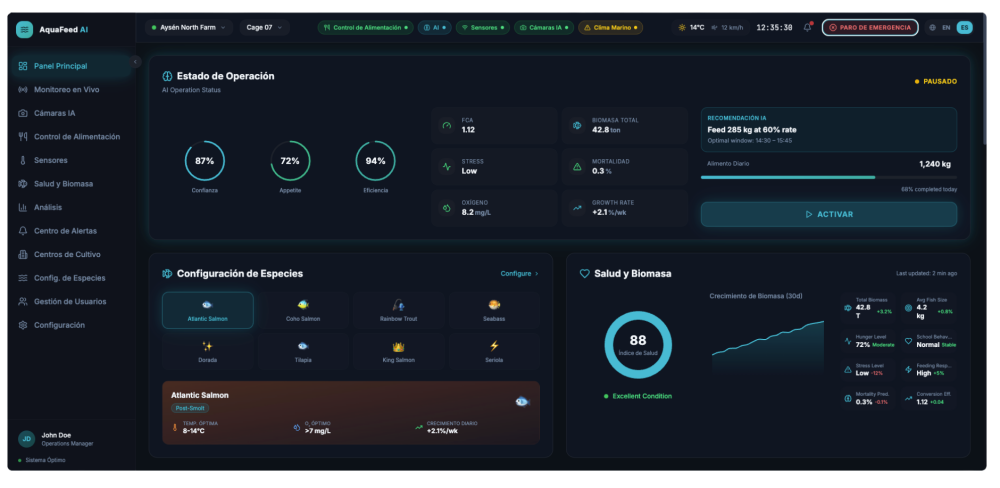Open Gestión de Usuarios in the sidebar
This screenshot has width=1000, height=488.
(70, 302)
